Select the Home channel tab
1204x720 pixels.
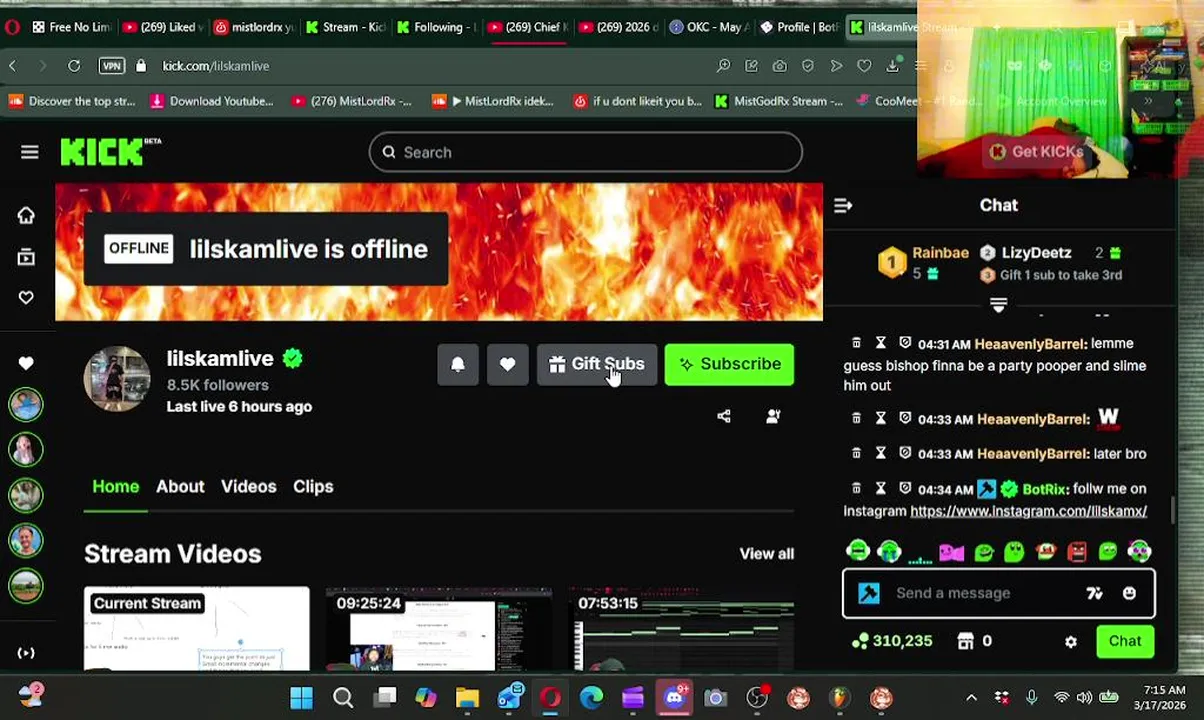pos(116,486)
